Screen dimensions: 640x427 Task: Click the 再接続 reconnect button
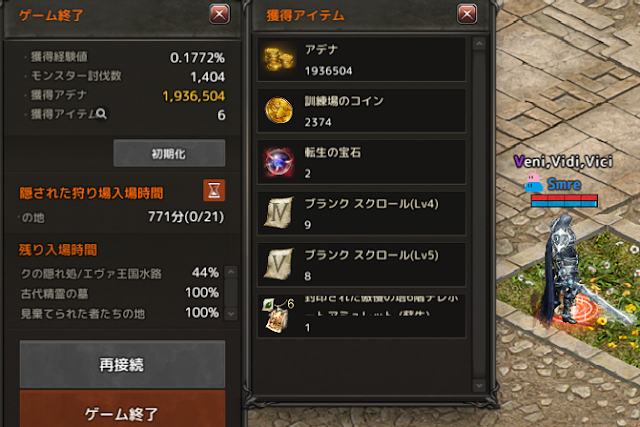click(x=122, y=364)
